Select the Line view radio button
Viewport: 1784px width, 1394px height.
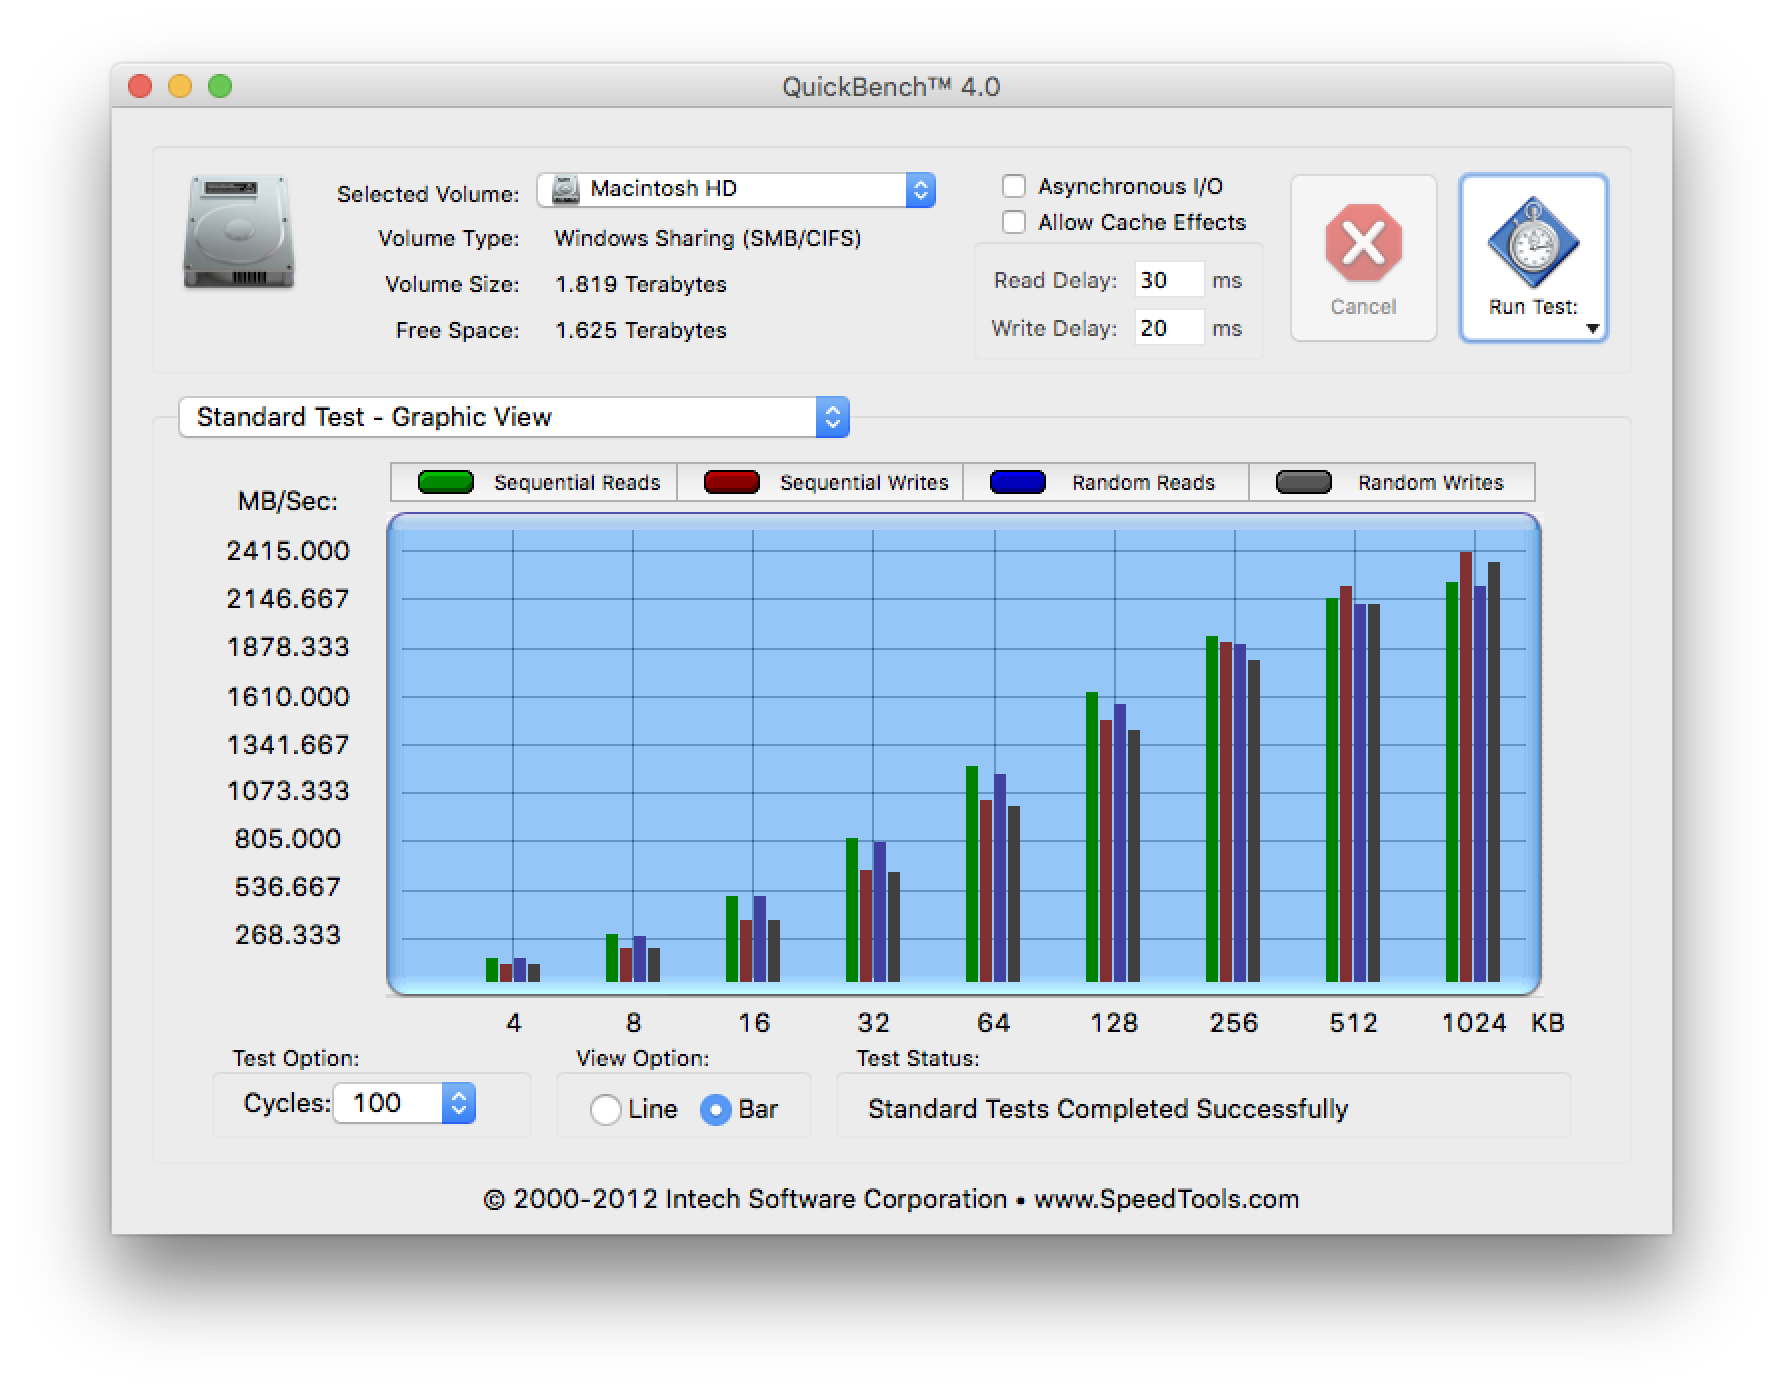[x=606, y=1110]
